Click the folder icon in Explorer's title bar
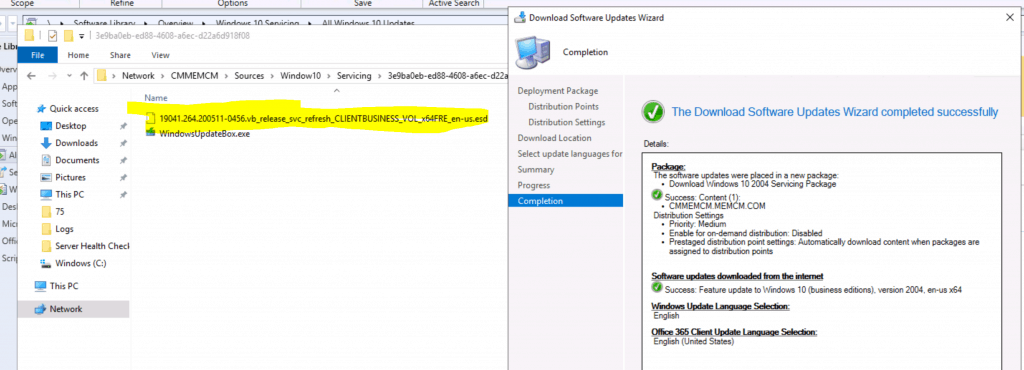Viewport: 1024px width, 370px height. [29, 35]
